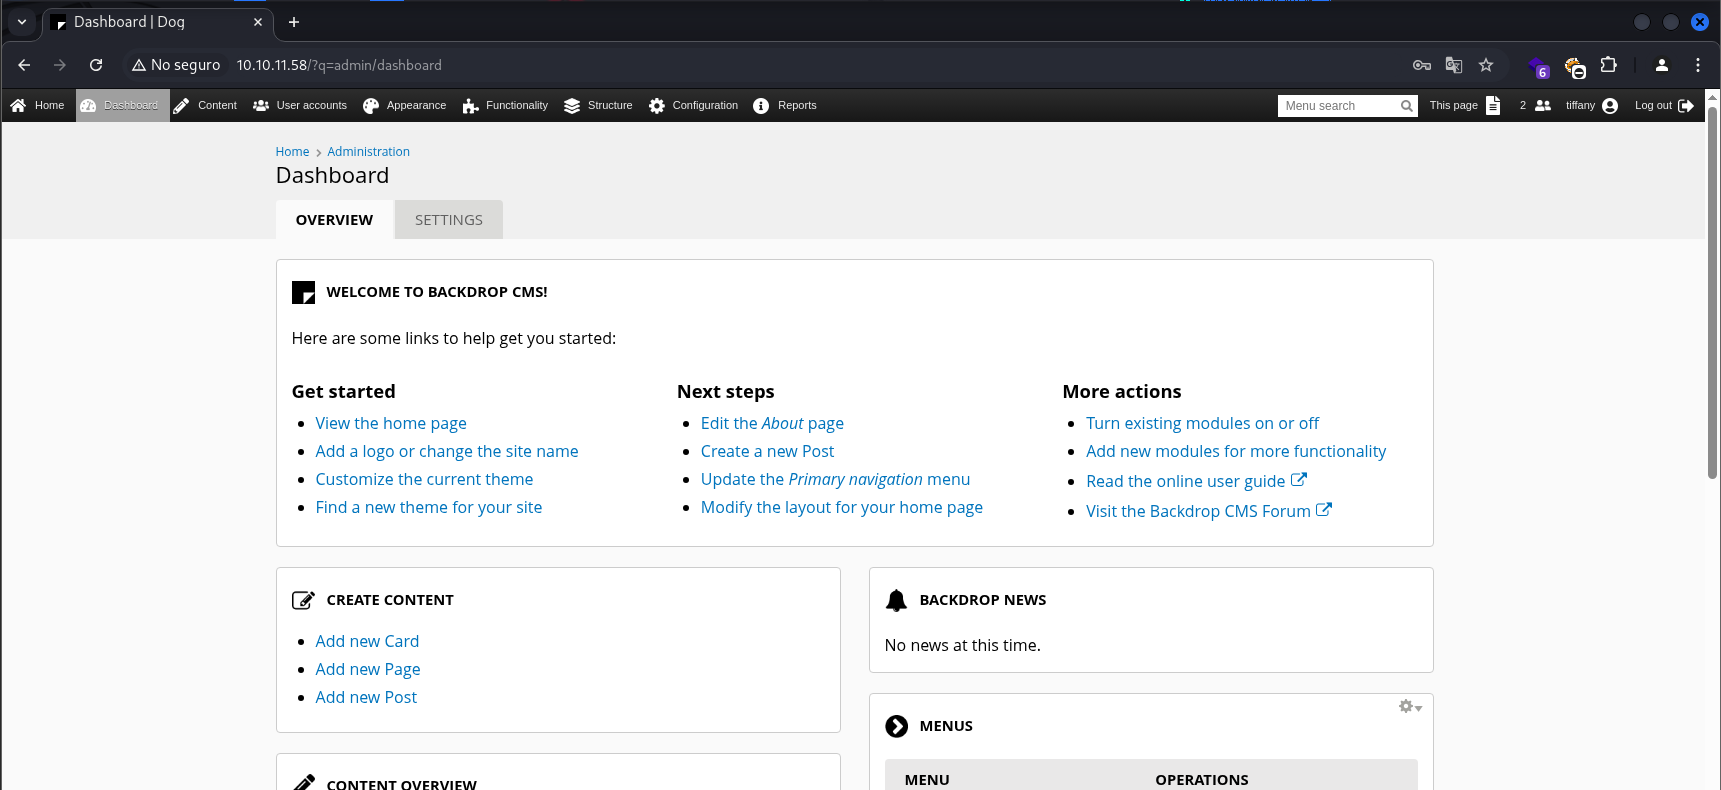The height and width of the screenshot is (790, 1721).
Task: Click the Add new Card link
Action: [x=367, y=641]
